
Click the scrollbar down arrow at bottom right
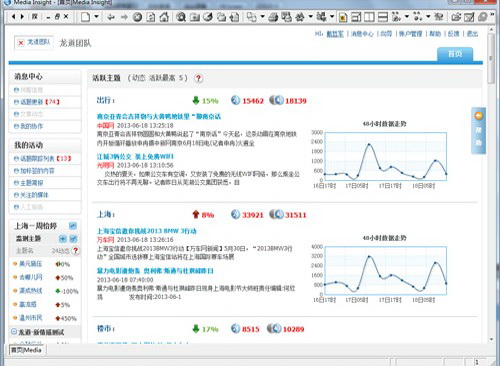[491, 339]
